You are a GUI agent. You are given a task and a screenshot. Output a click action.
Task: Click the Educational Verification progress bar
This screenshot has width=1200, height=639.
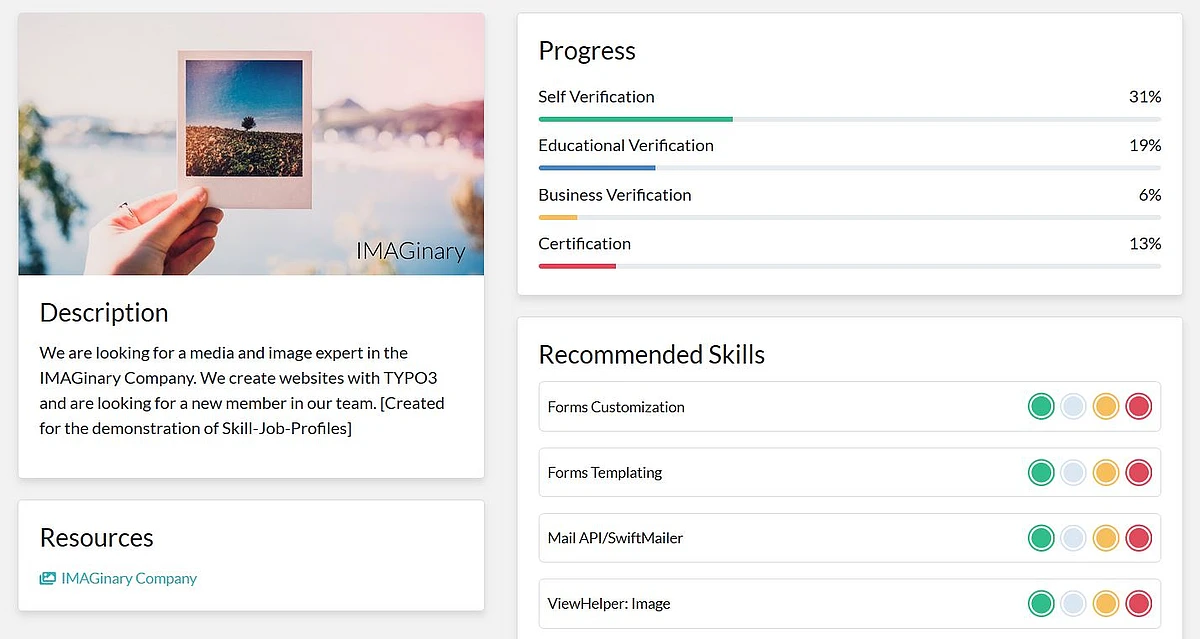(849, 168)
